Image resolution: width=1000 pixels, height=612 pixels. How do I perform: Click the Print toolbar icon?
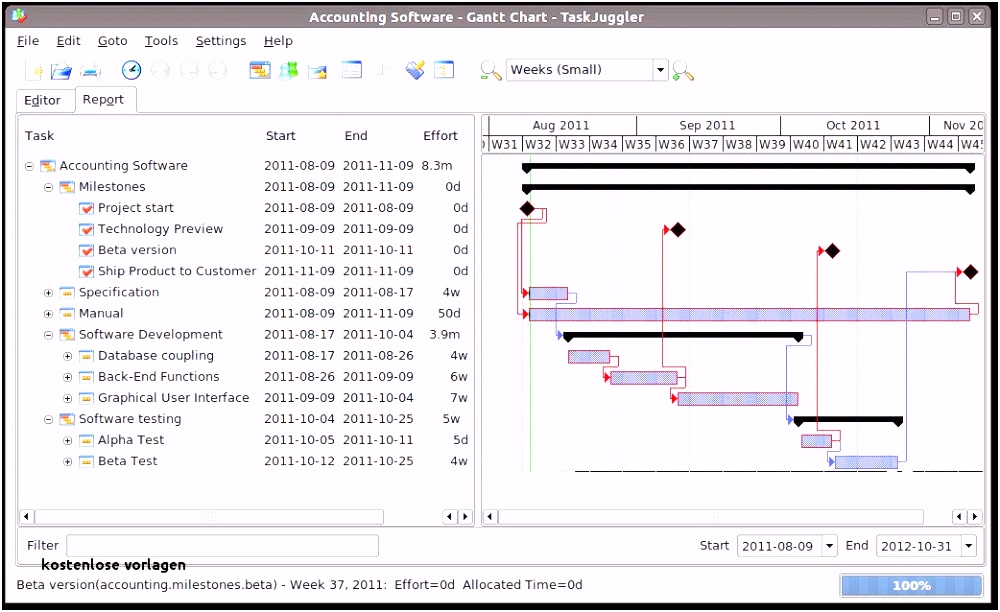coord(90,70)
